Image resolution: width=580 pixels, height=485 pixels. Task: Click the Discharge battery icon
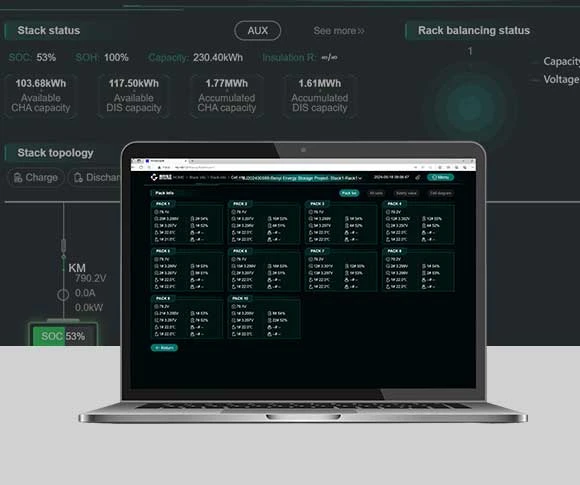pyautogui.click(x=78, y=178)
